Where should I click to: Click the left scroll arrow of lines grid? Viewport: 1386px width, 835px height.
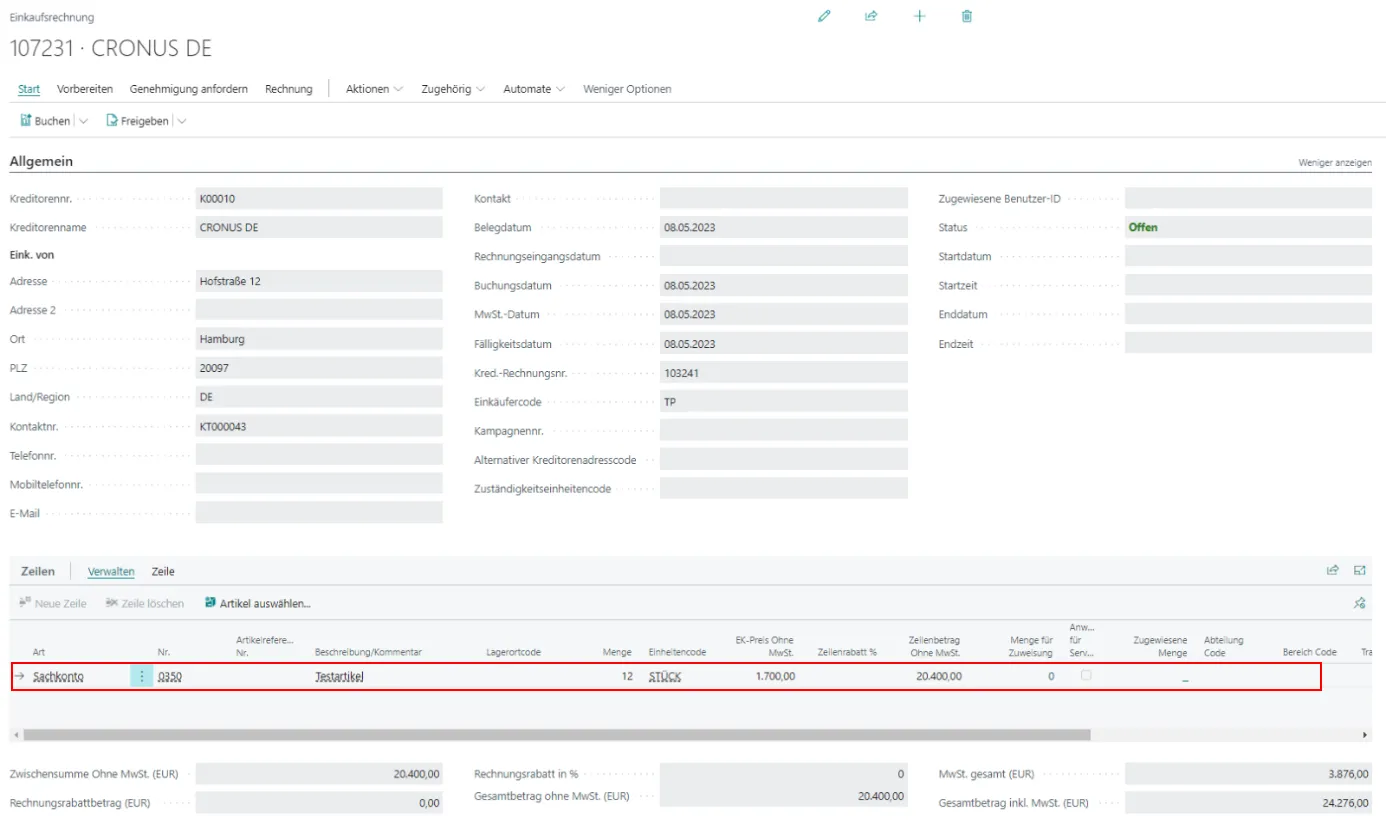point(14,735)
